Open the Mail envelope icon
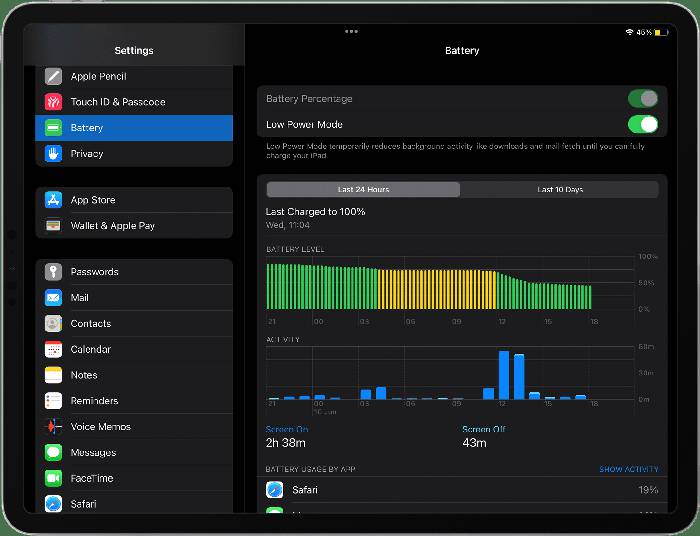700x536 pixels. pyautogui.click(x=53, y=297)
